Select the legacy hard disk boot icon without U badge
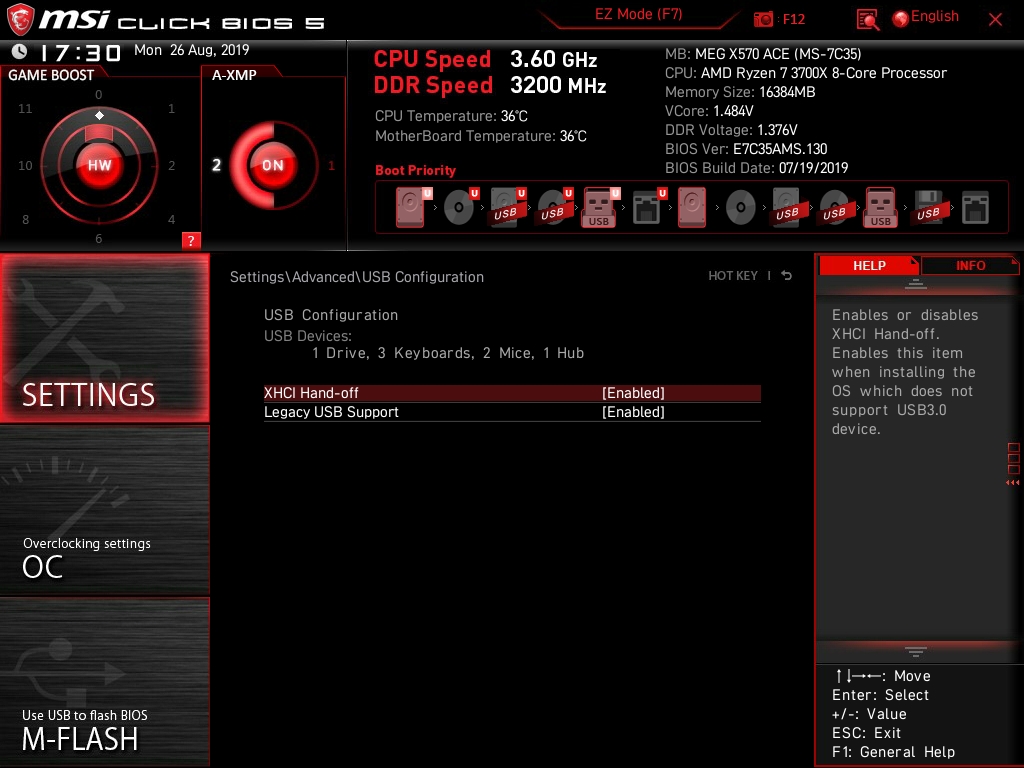The height and width of the screenshot is (768, 1024). point(692,207)
